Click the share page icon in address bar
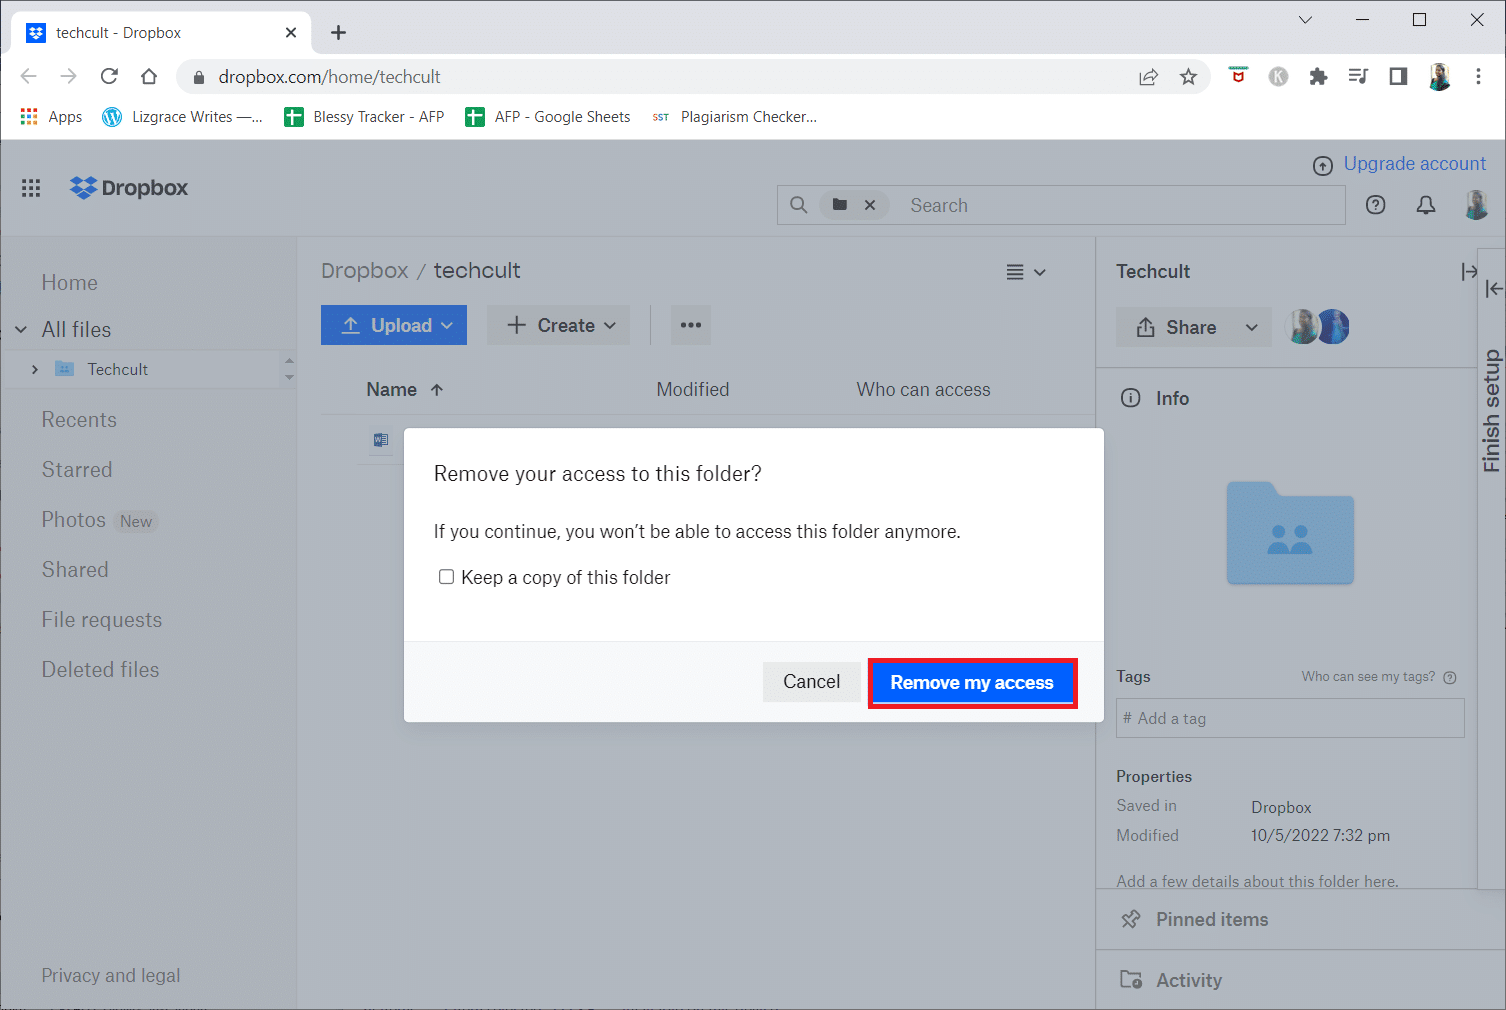Viewport: 1506px width, 1010px height. (x=1148, y=77)
